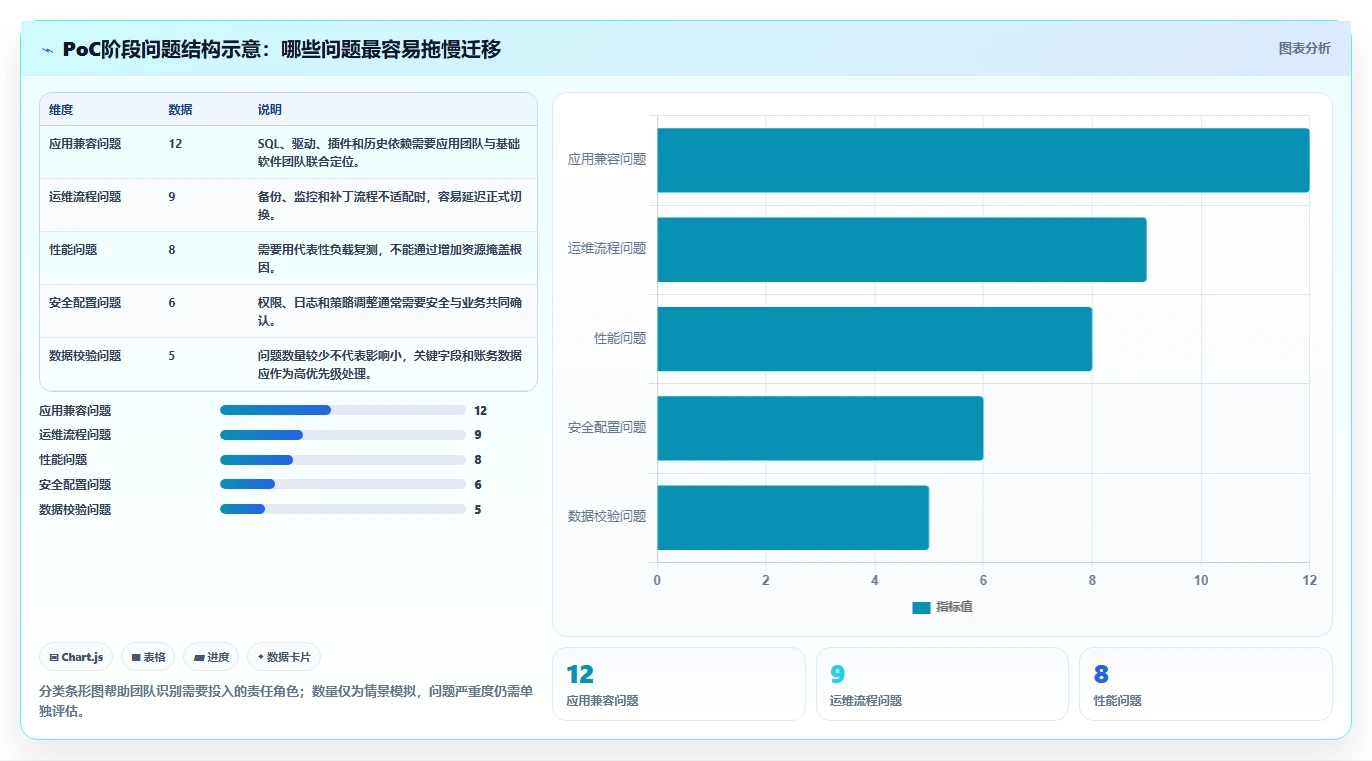Viewport: 1372px width, 761px height.
Task: Click the table value 6 for 安全配置问题
Action: pos(172,303)
